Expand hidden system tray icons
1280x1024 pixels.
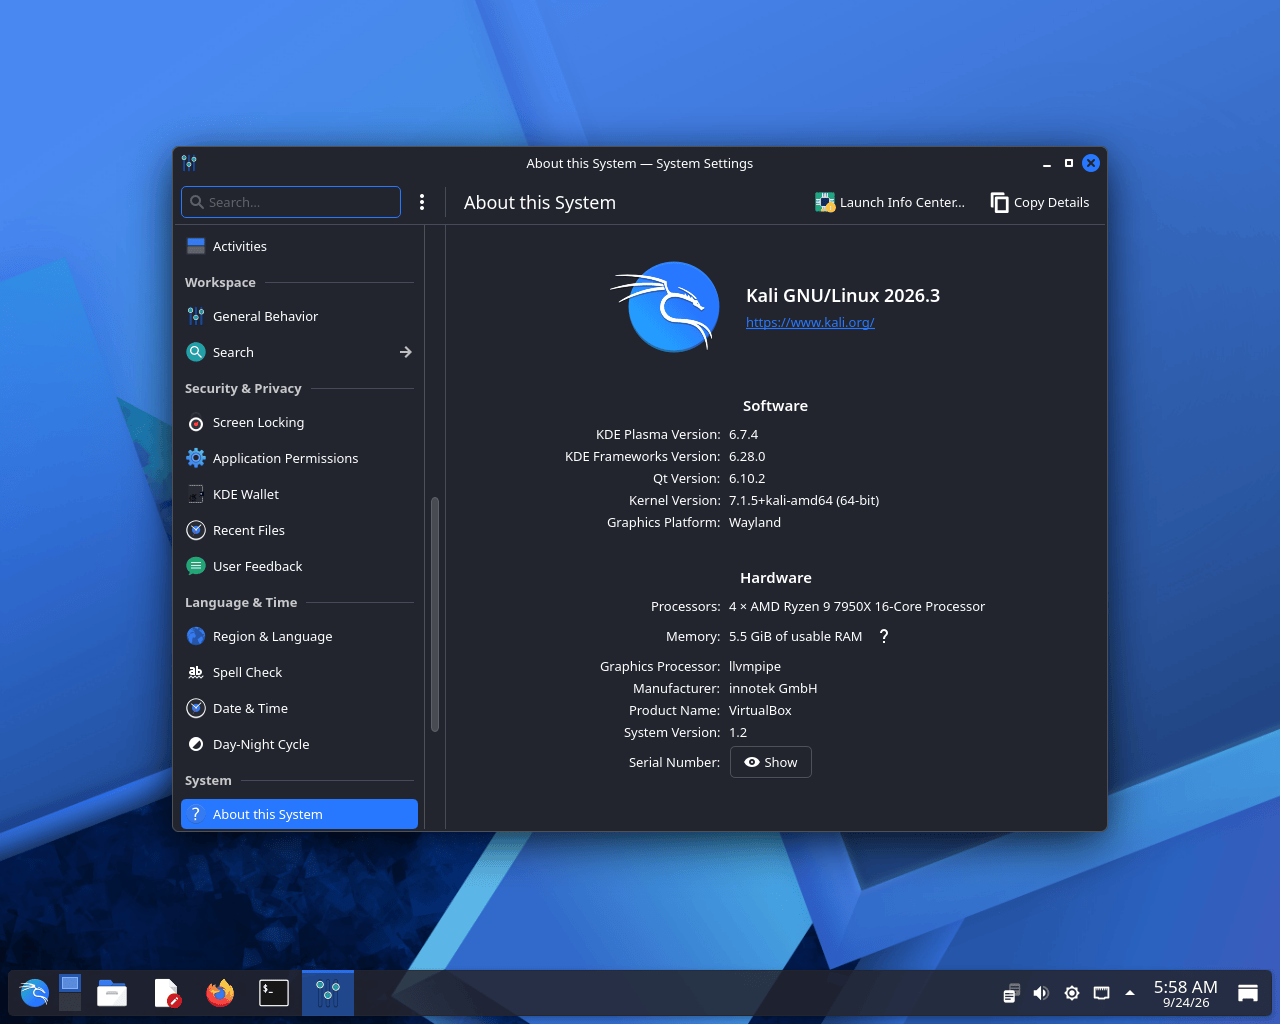point(1130,993)
